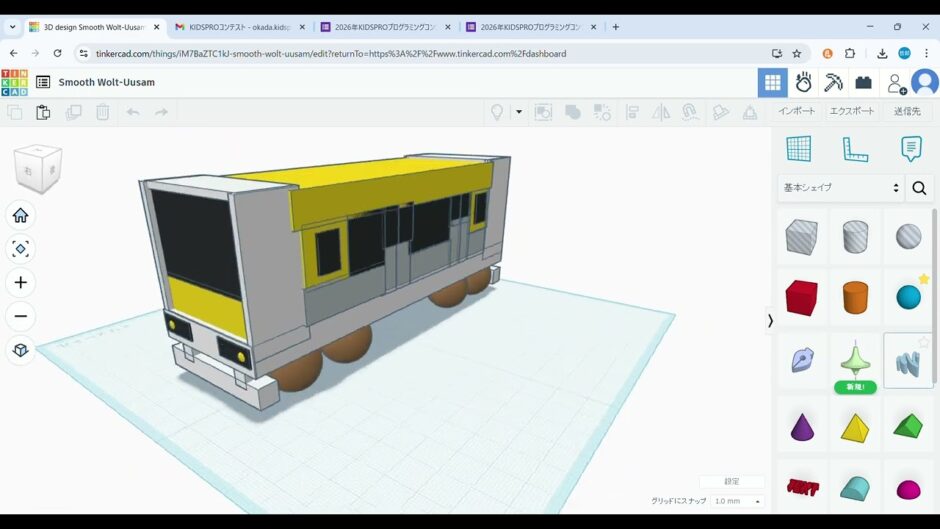Collapse the shapes panel with the chevron
This screenshot has height=529, width=940.
[770, 320]
